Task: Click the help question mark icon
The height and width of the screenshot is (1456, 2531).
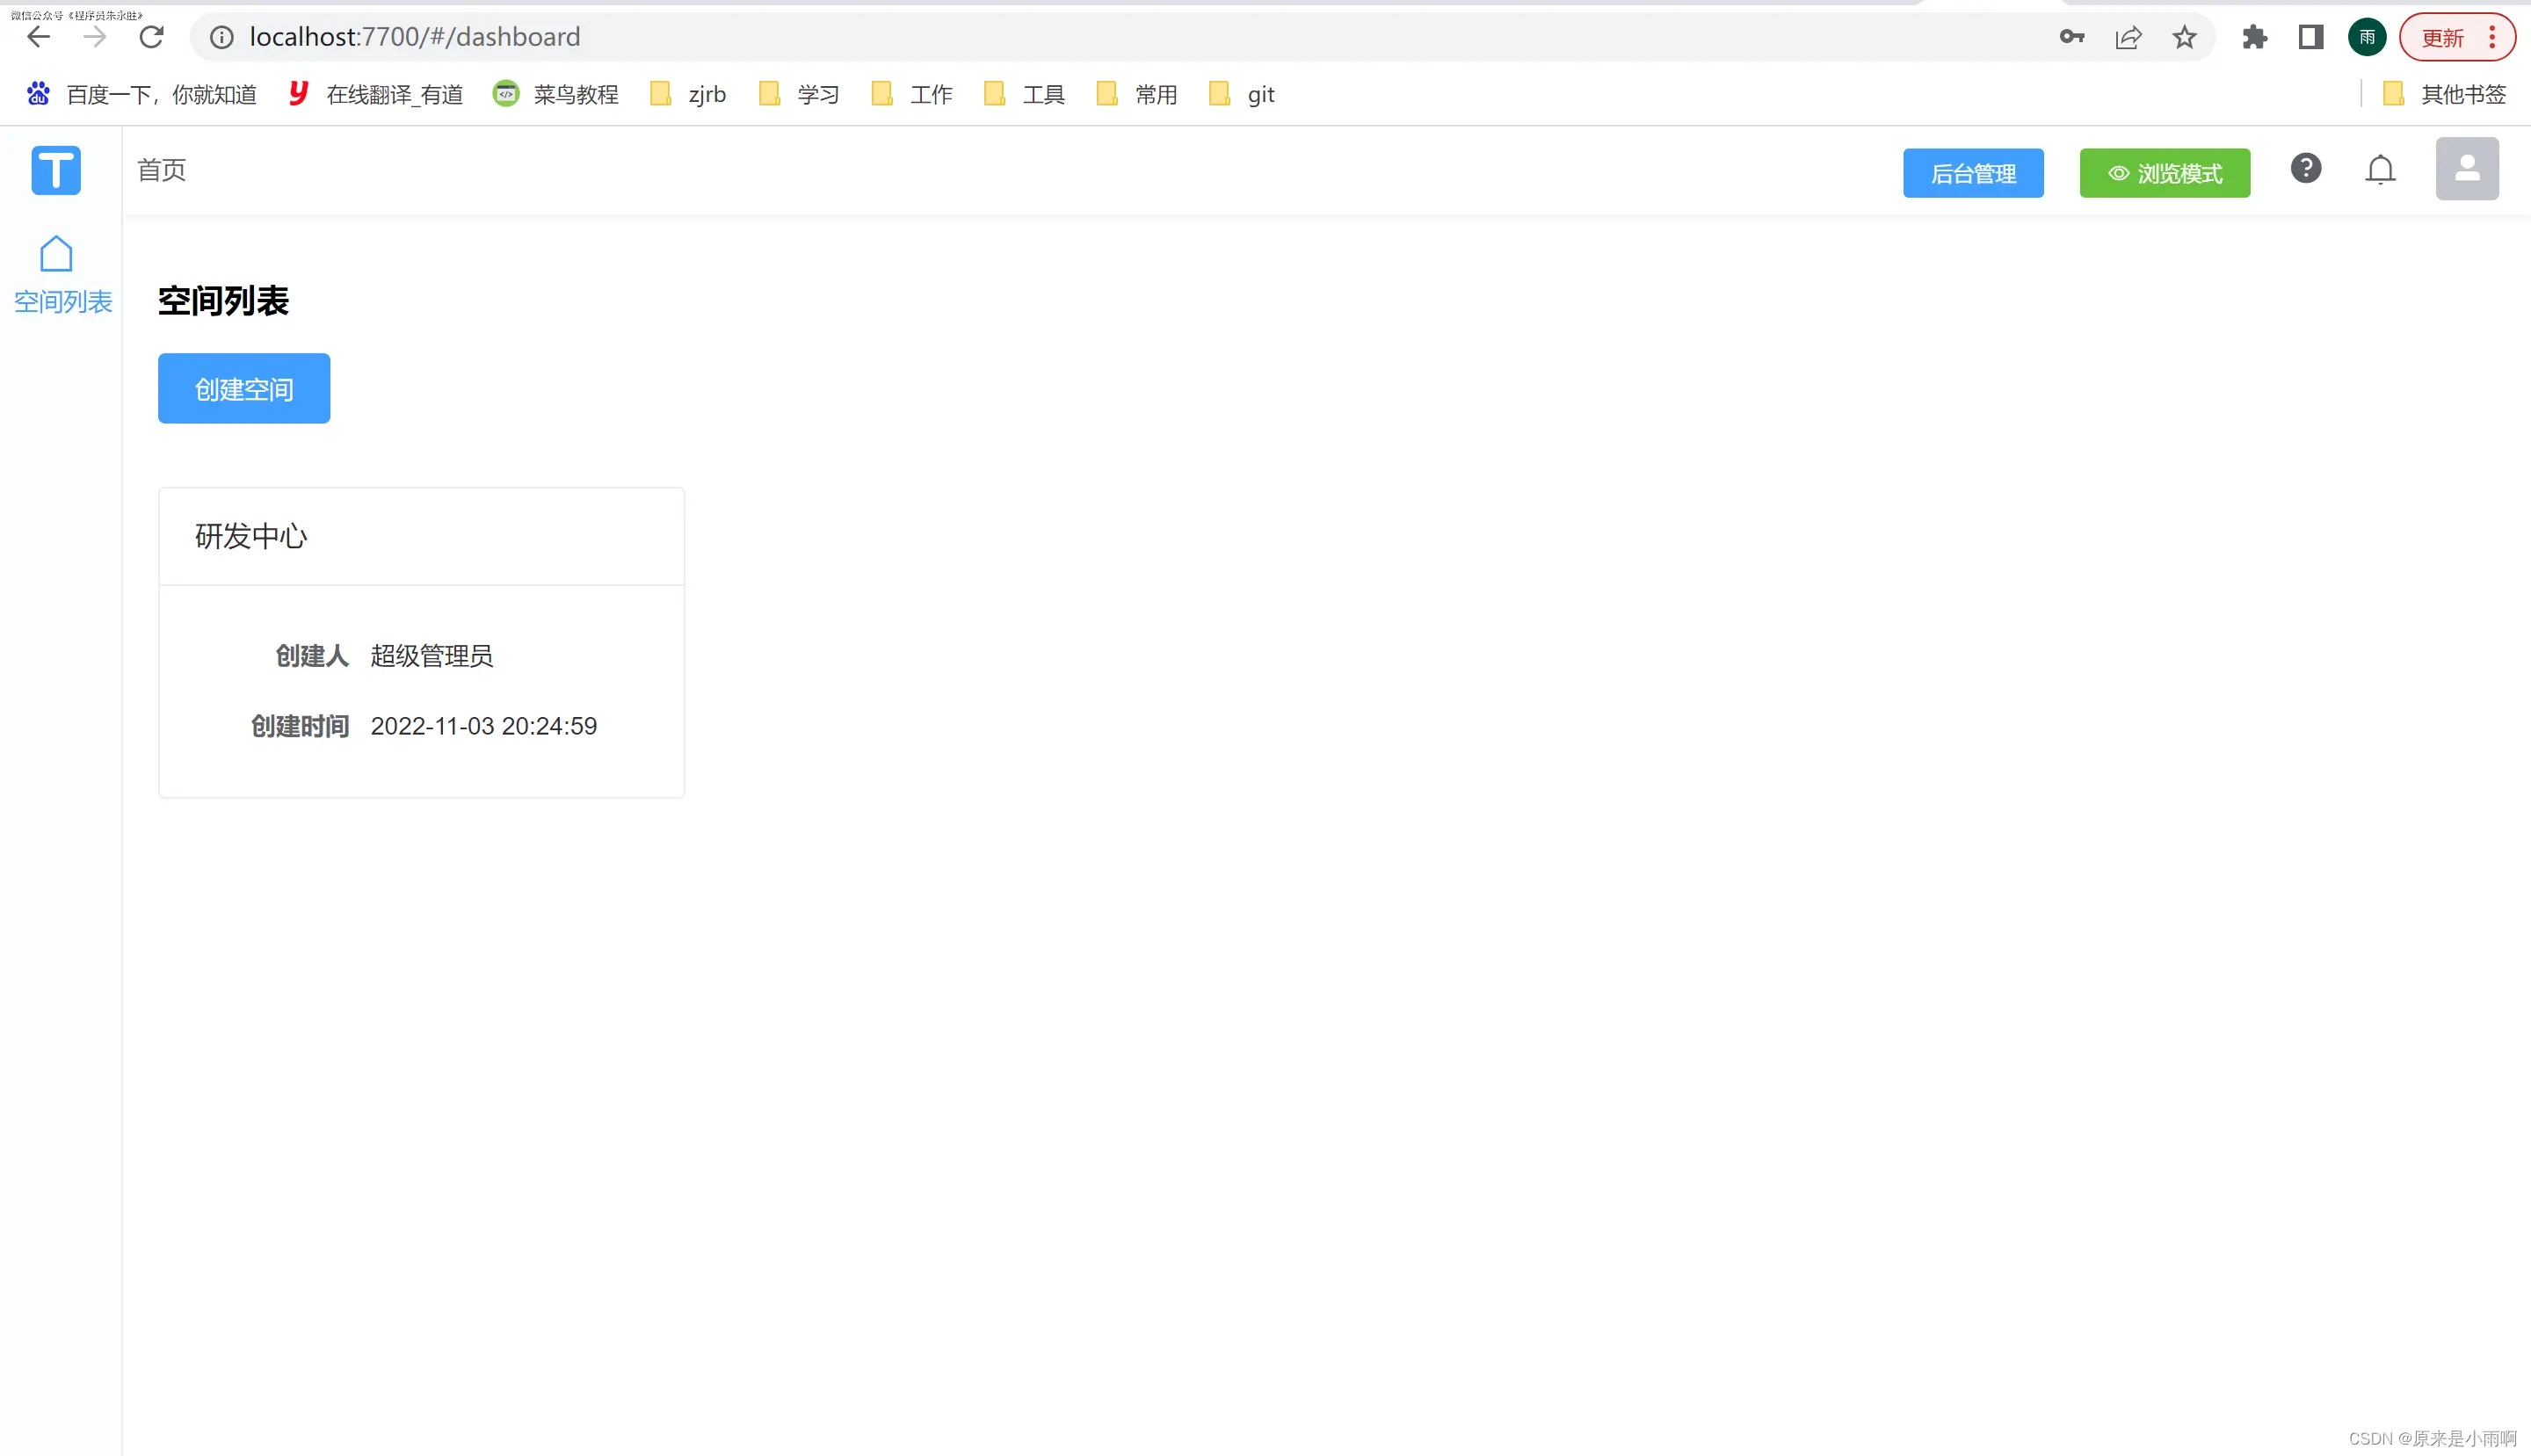Action: [x=2305, y=169]
